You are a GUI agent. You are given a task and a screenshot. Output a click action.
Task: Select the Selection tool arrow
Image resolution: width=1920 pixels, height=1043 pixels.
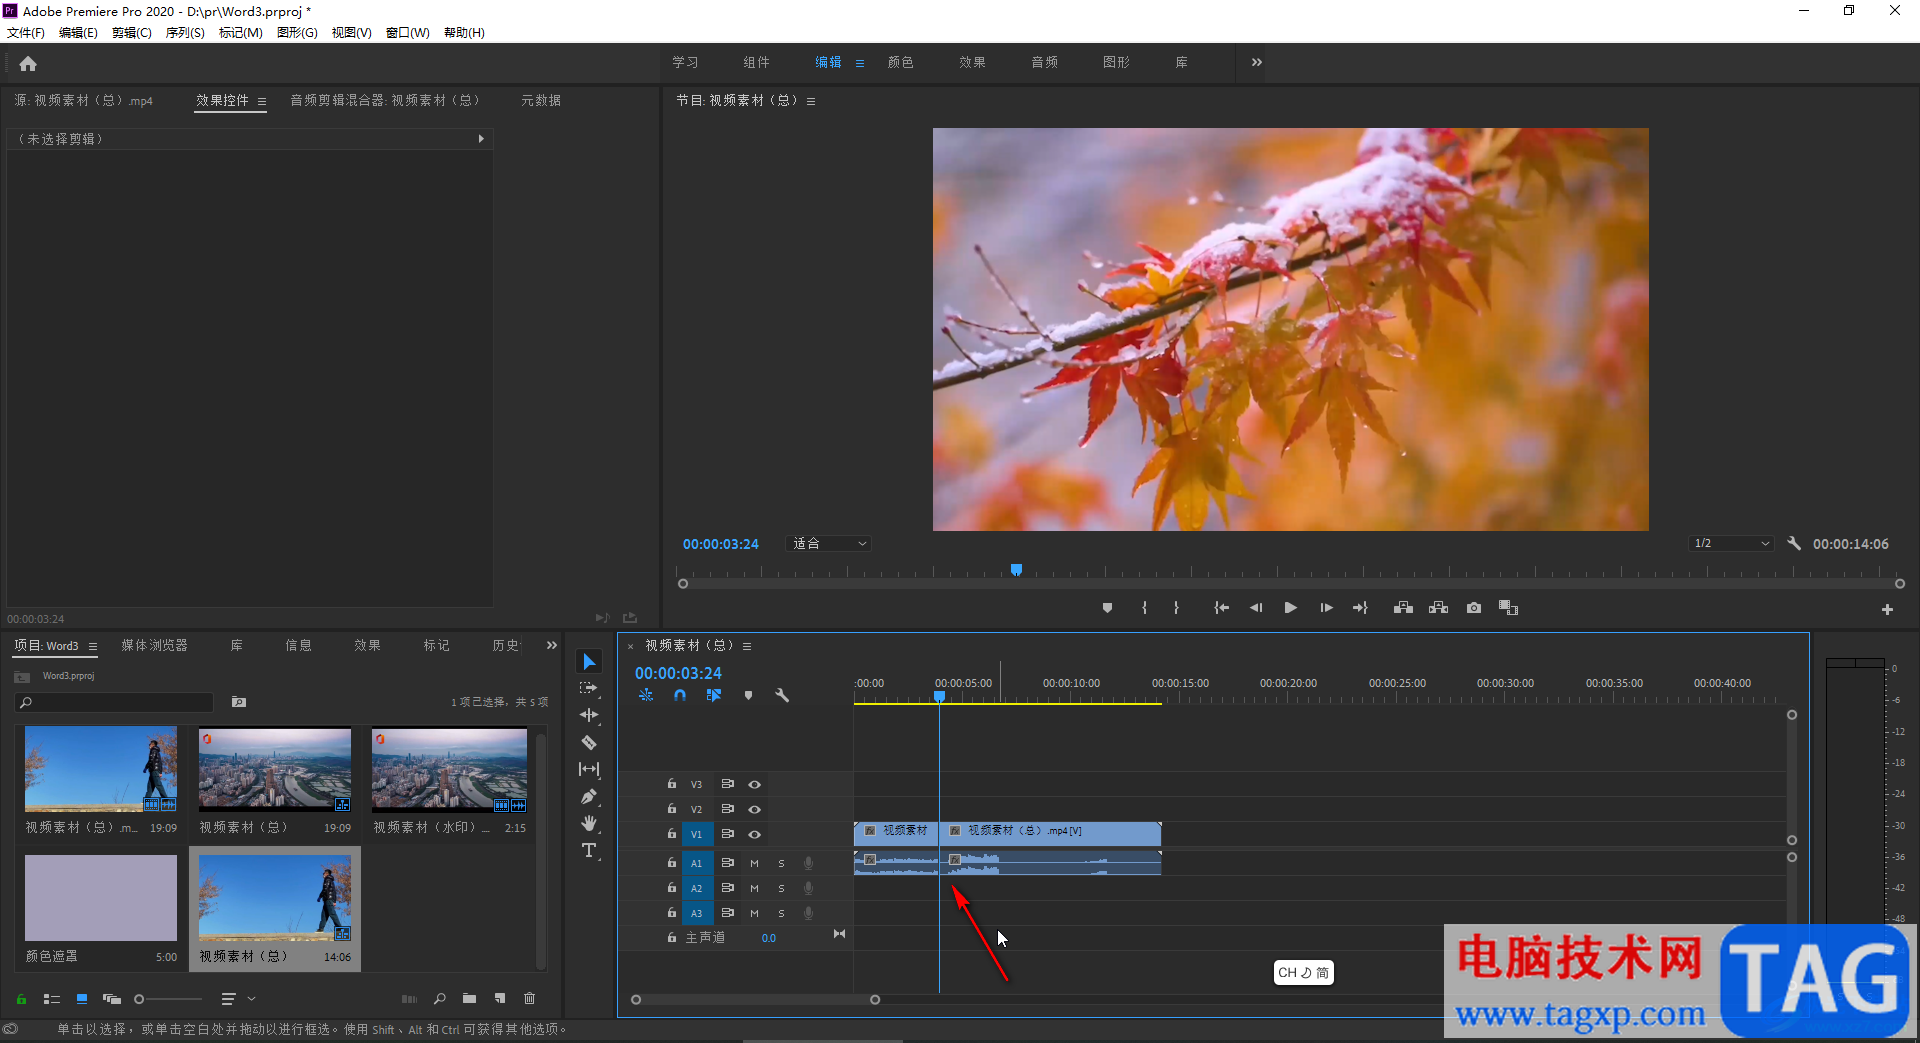click(589, 662)
